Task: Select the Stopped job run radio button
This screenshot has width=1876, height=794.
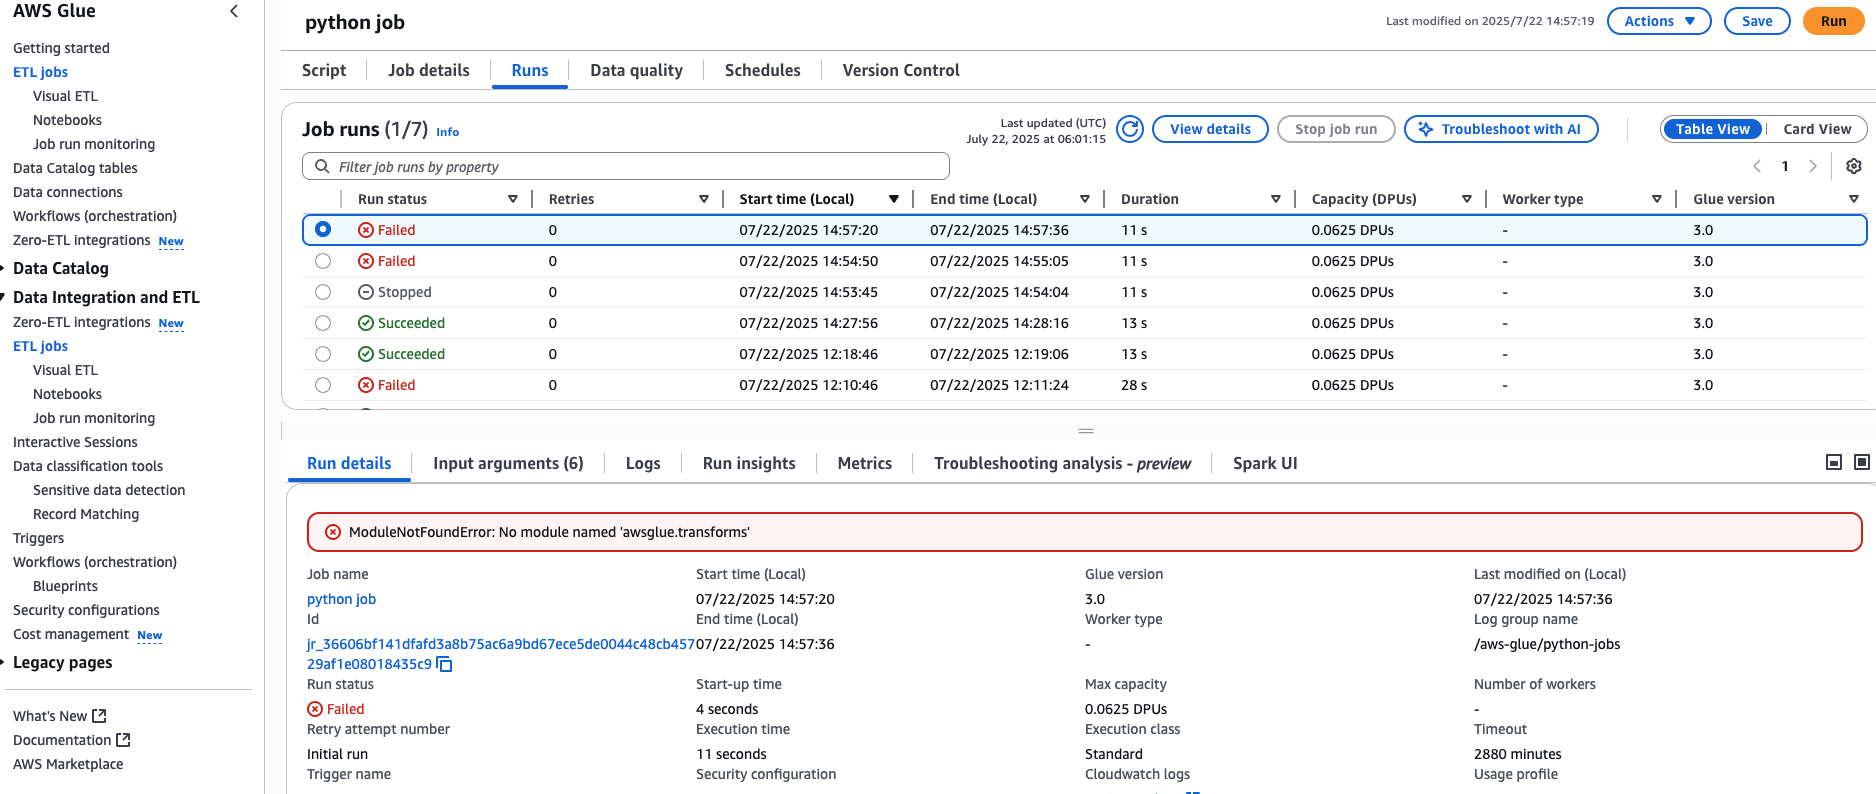Action: click(x=322, y=292)
